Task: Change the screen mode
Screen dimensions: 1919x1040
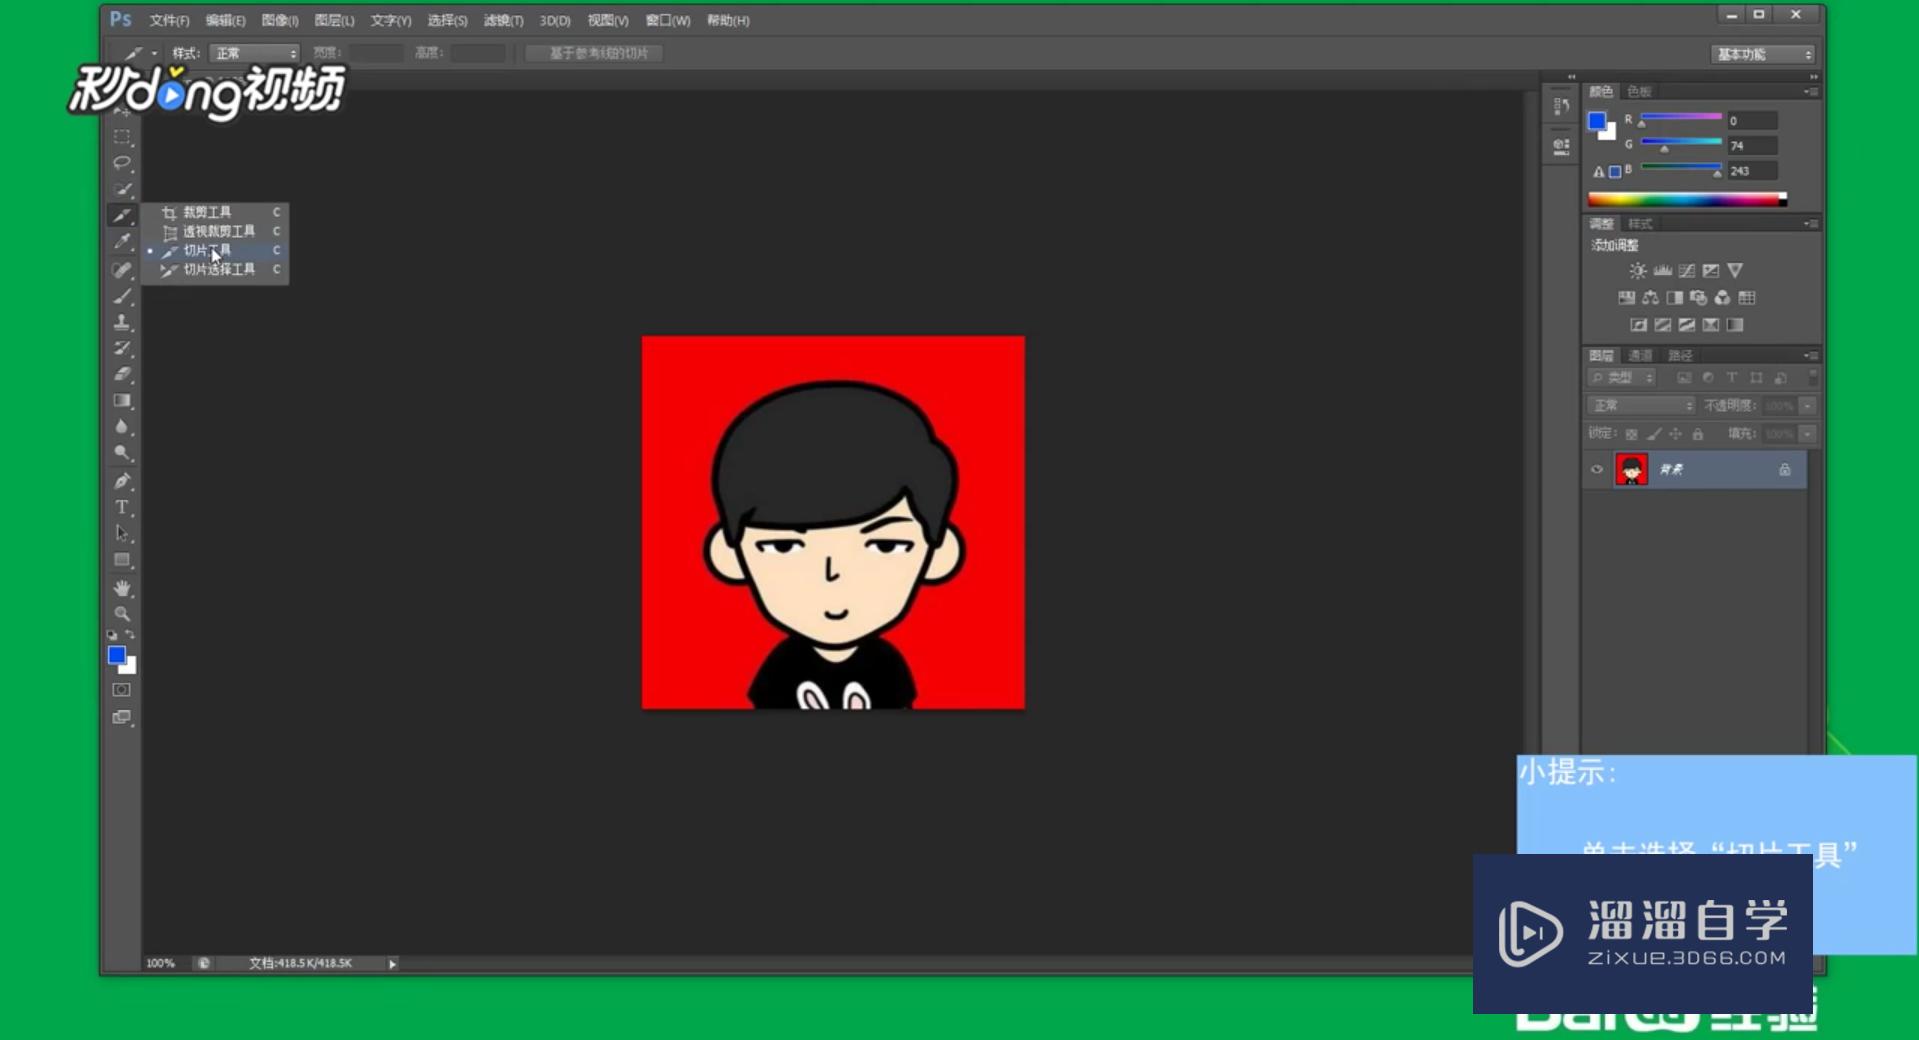Action: point(122,717)
